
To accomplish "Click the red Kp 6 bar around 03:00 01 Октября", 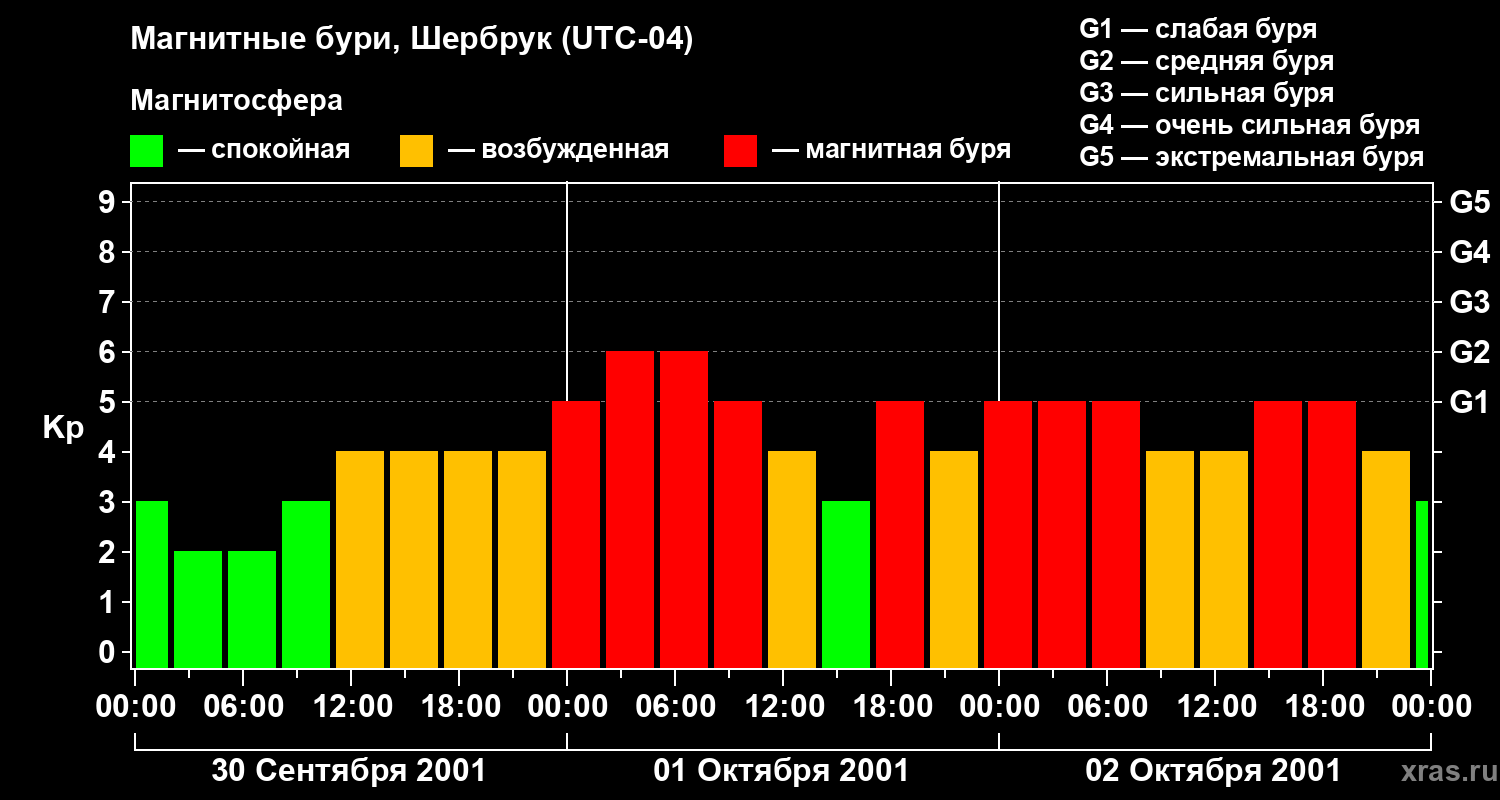I will tap(630, 510).
